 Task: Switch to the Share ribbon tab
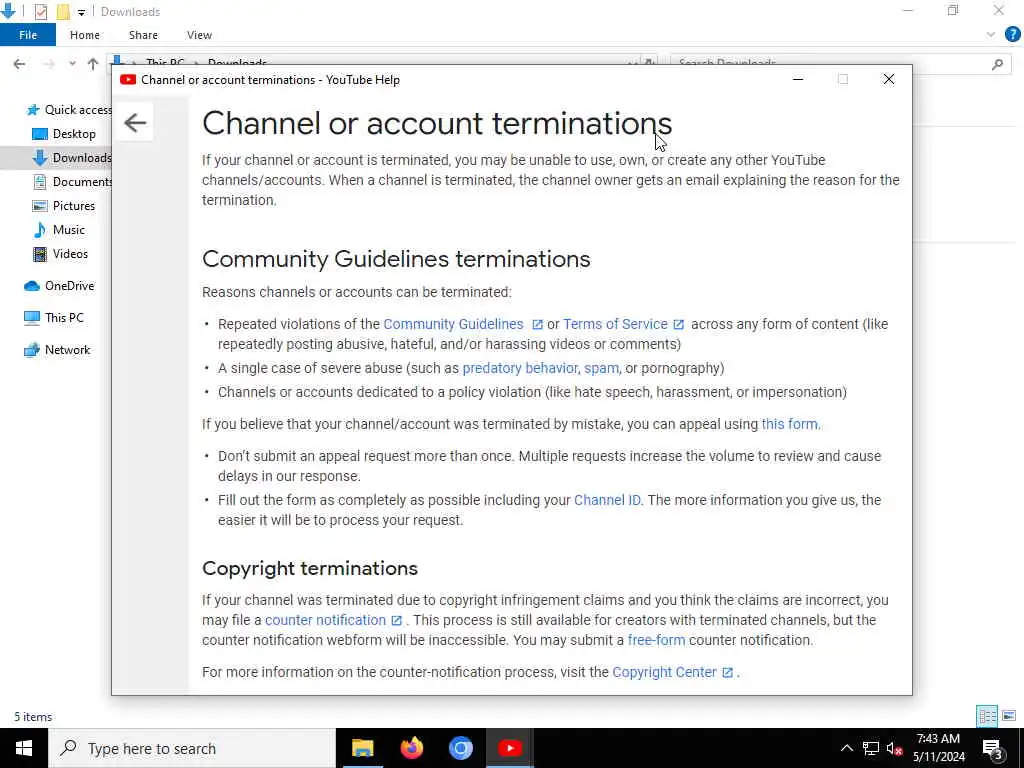pos(143,35)
